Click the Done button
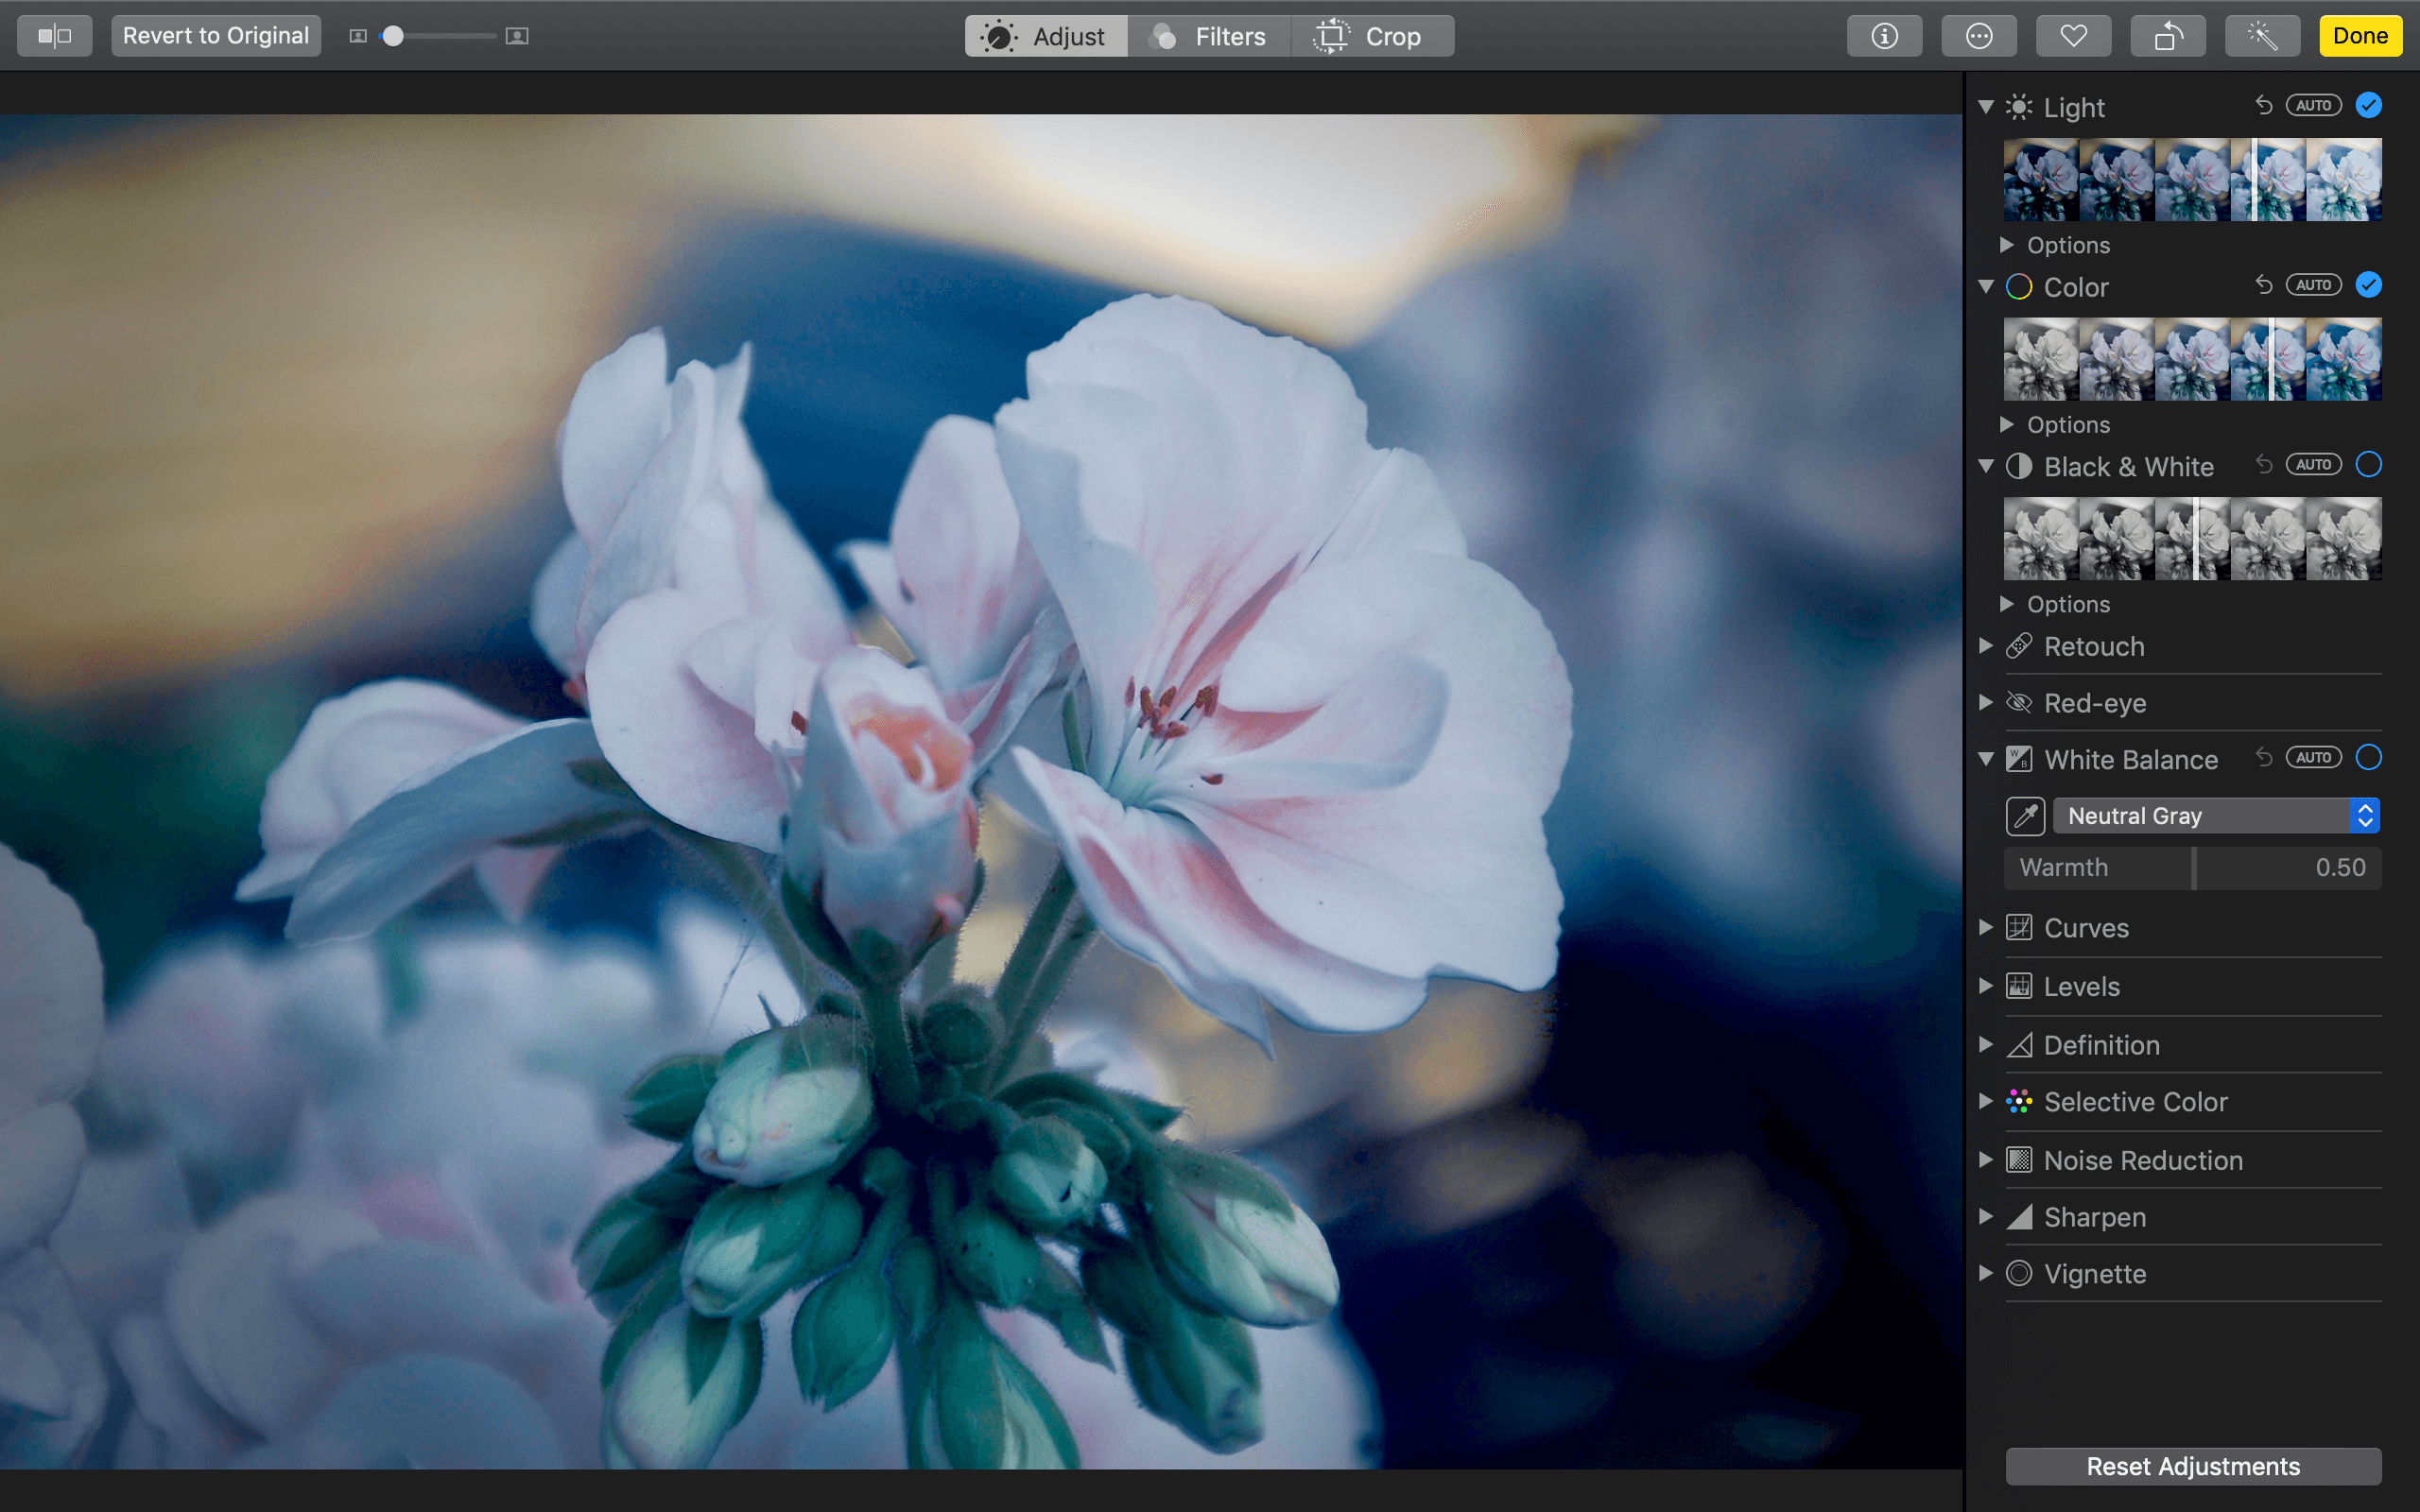The height and width of the screenshot is (1512, 2420). [x=2360, y=35]
